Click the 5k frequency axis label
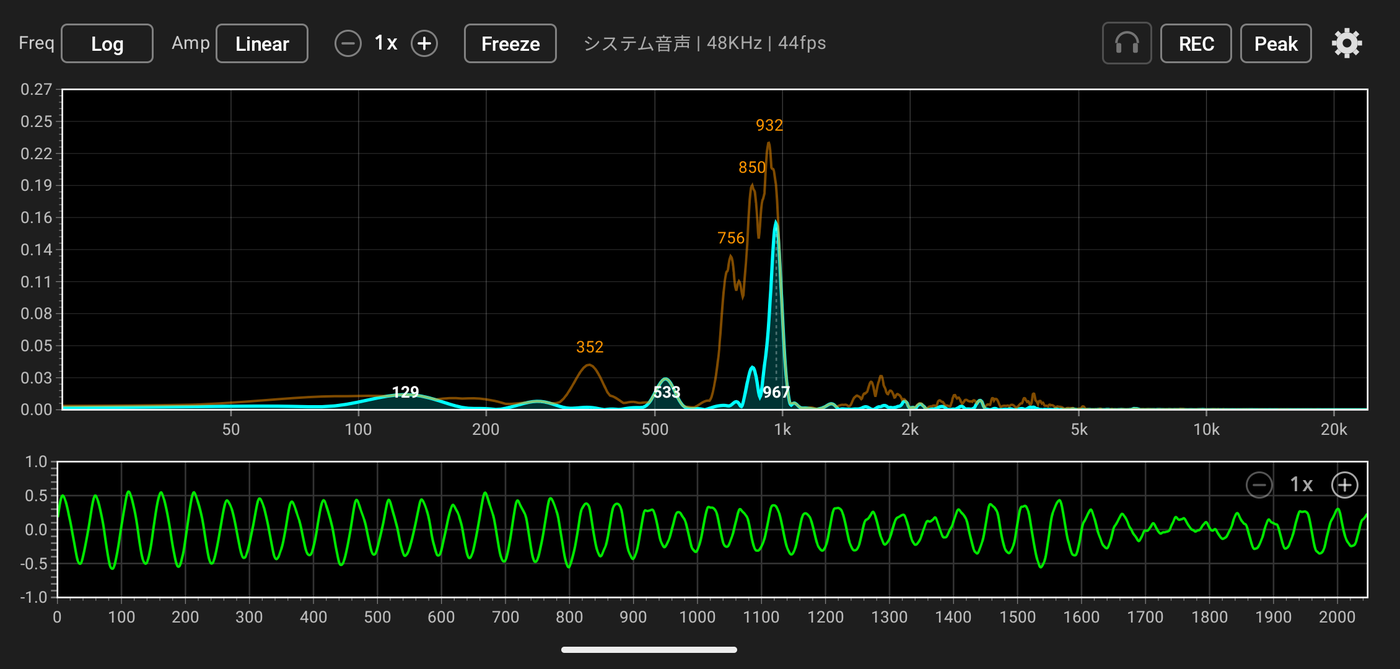The image size is (1400, 669). (1079, 430)
